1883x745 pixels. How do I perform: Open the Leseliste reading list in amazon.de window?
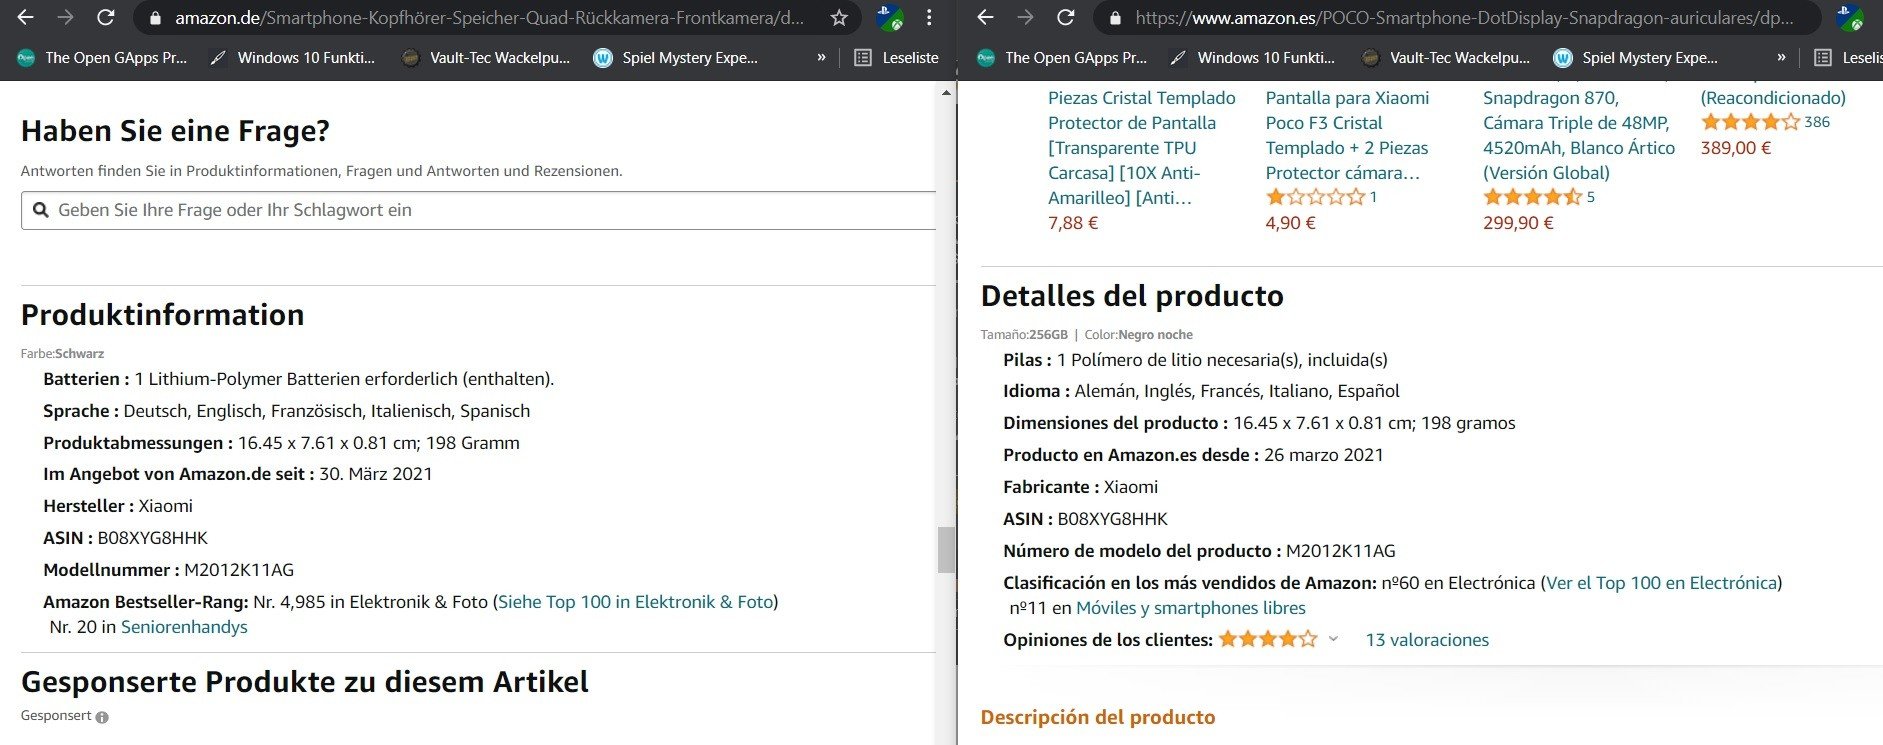click(x=896, y=58)
